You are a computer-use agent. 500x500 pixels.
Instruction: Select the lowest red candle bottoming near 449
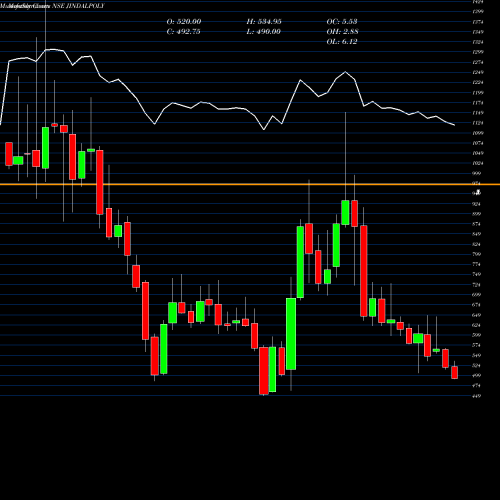click(264, 371)
